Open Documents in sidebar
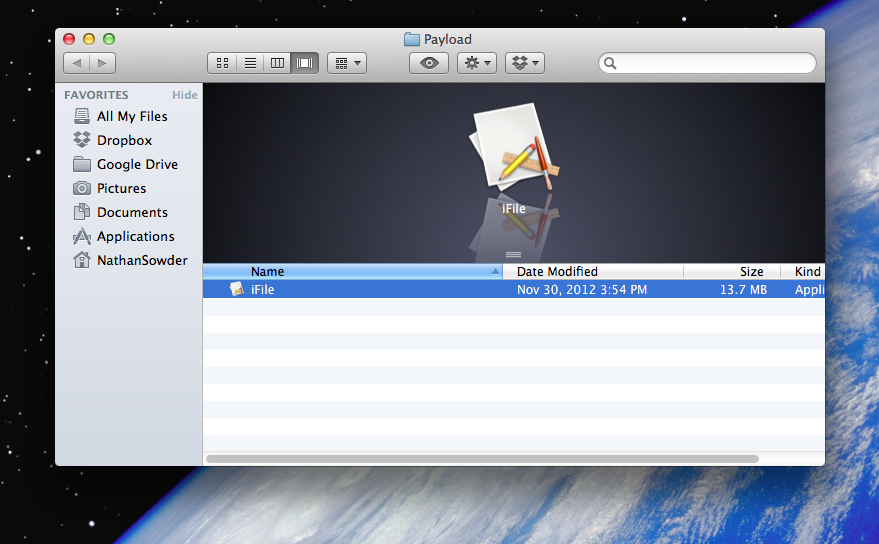Image resolution: width=879 pixels, height=544 pixels. 132,213
